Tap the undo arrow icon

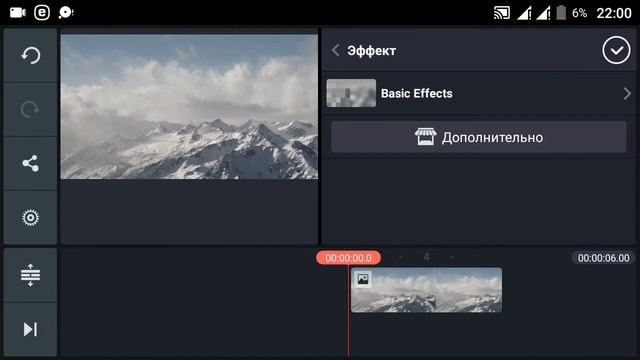point(31,56)
